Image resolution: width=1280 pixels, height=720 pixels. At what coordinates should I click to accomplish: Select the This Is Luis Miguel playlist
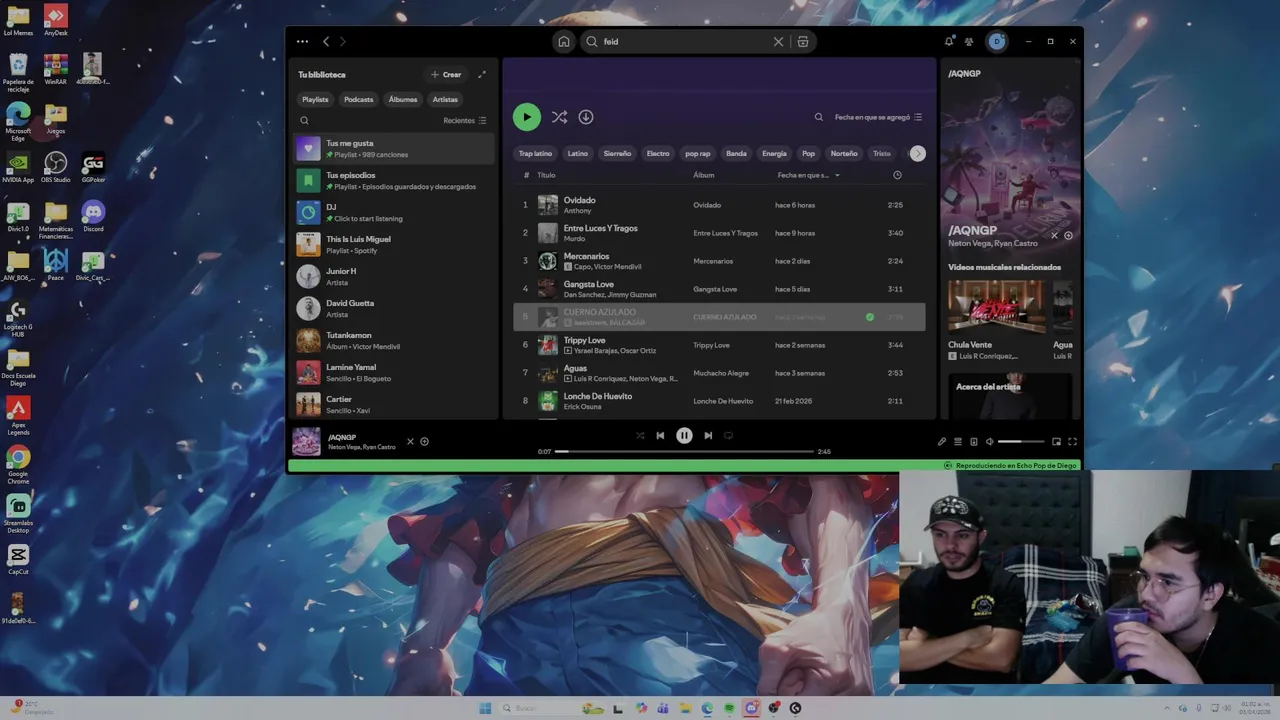point(394,244)
